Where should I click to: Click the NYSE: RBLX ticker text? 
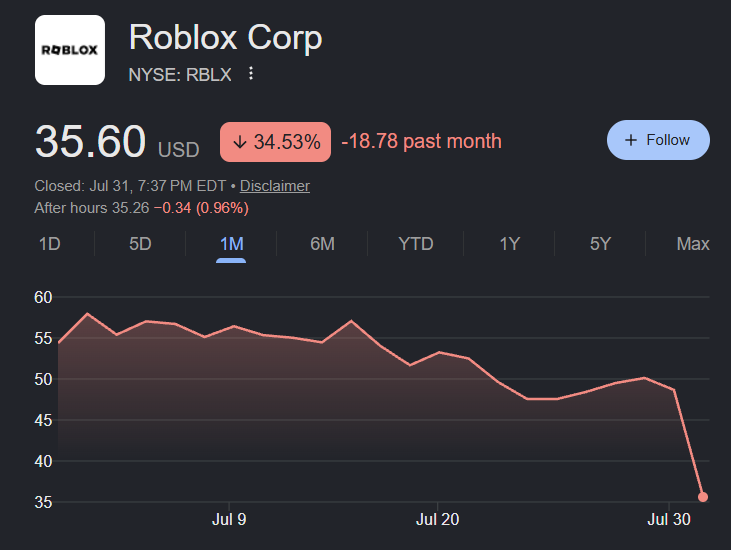point(180,75)
